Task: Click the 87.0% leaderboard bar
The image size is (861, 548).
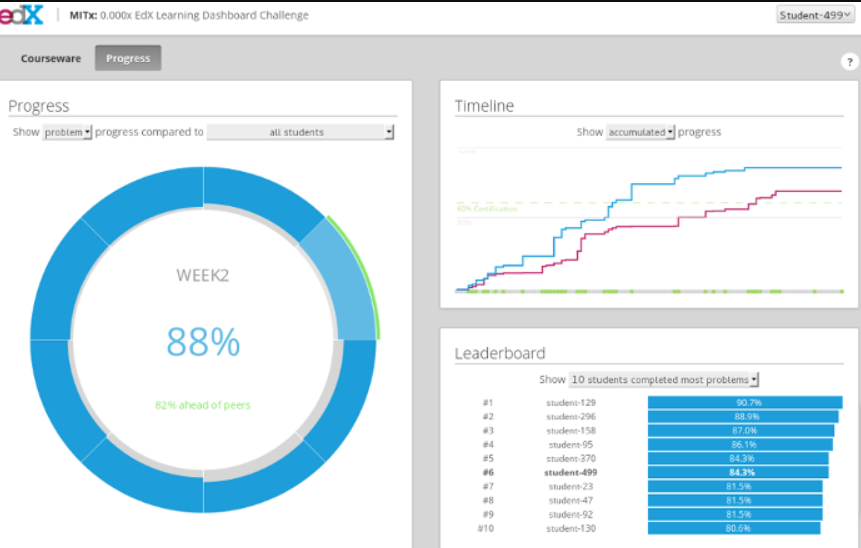Action: pyautogui.click(x=741, y=430)
